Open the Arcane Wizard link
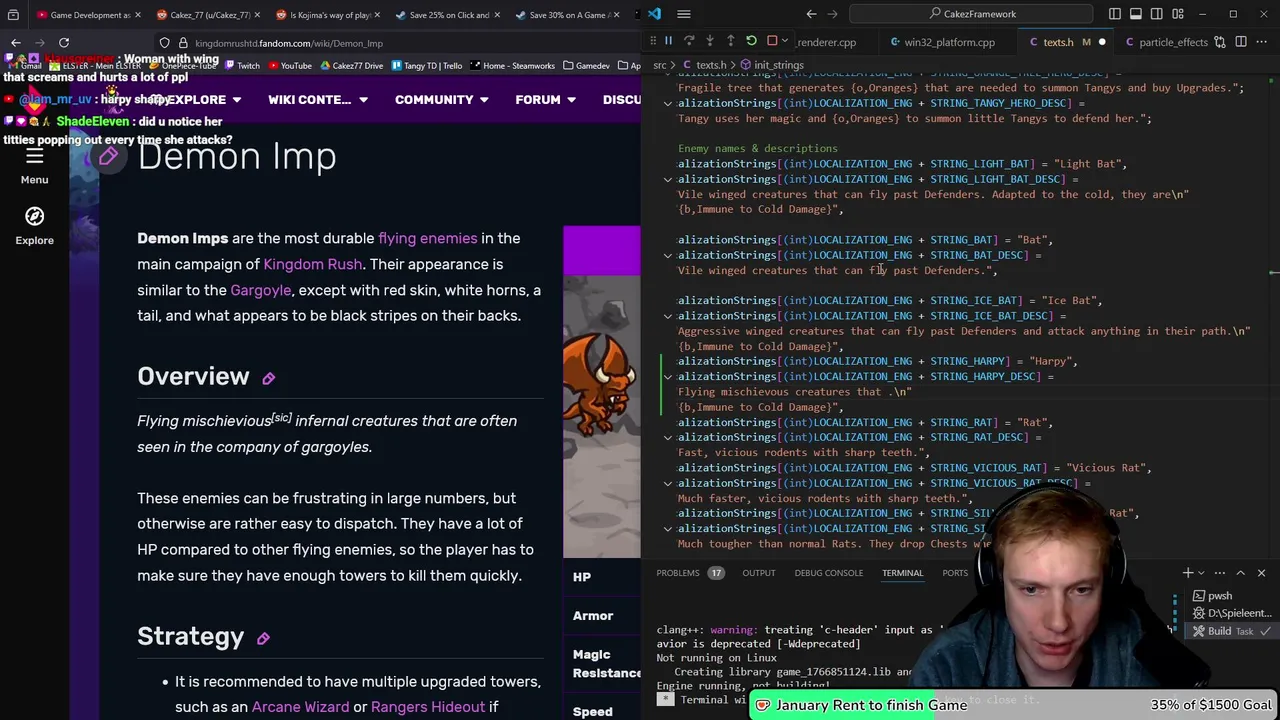This screenshot has width=1280, height=720. (300, 707)
